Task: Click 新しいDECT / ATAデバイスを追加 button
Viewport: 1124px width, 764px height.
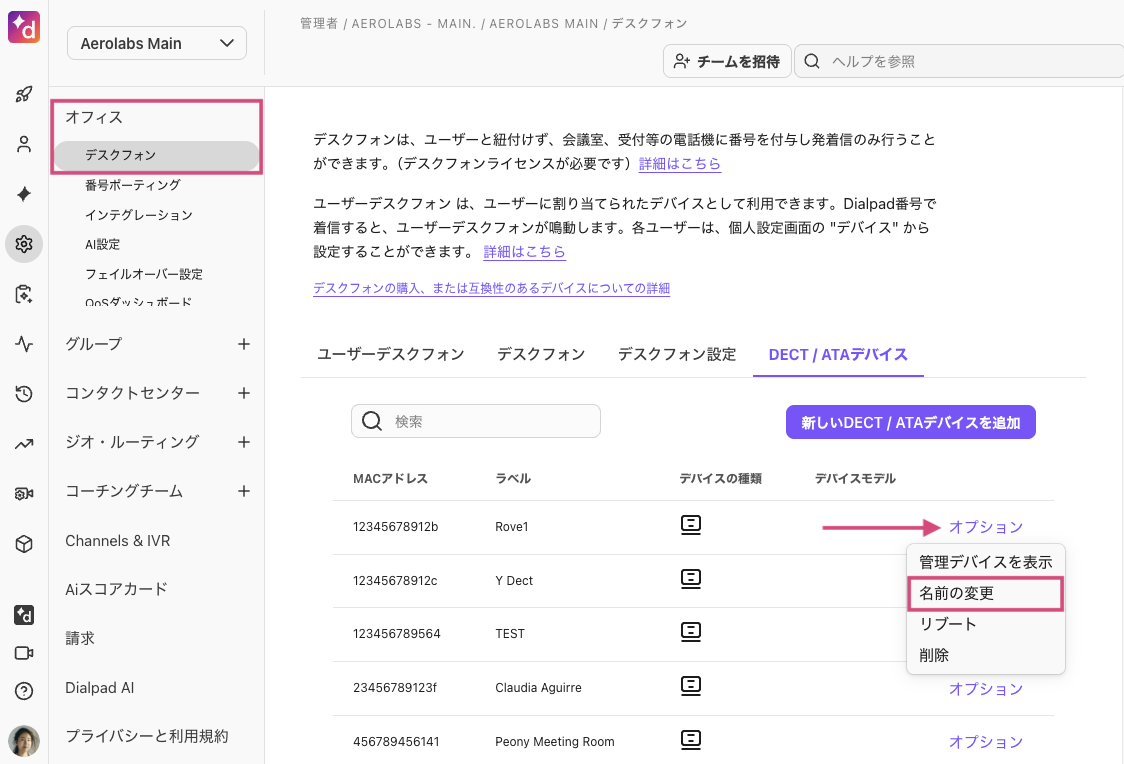Action: pyautogui.click(x=910, y=422)
